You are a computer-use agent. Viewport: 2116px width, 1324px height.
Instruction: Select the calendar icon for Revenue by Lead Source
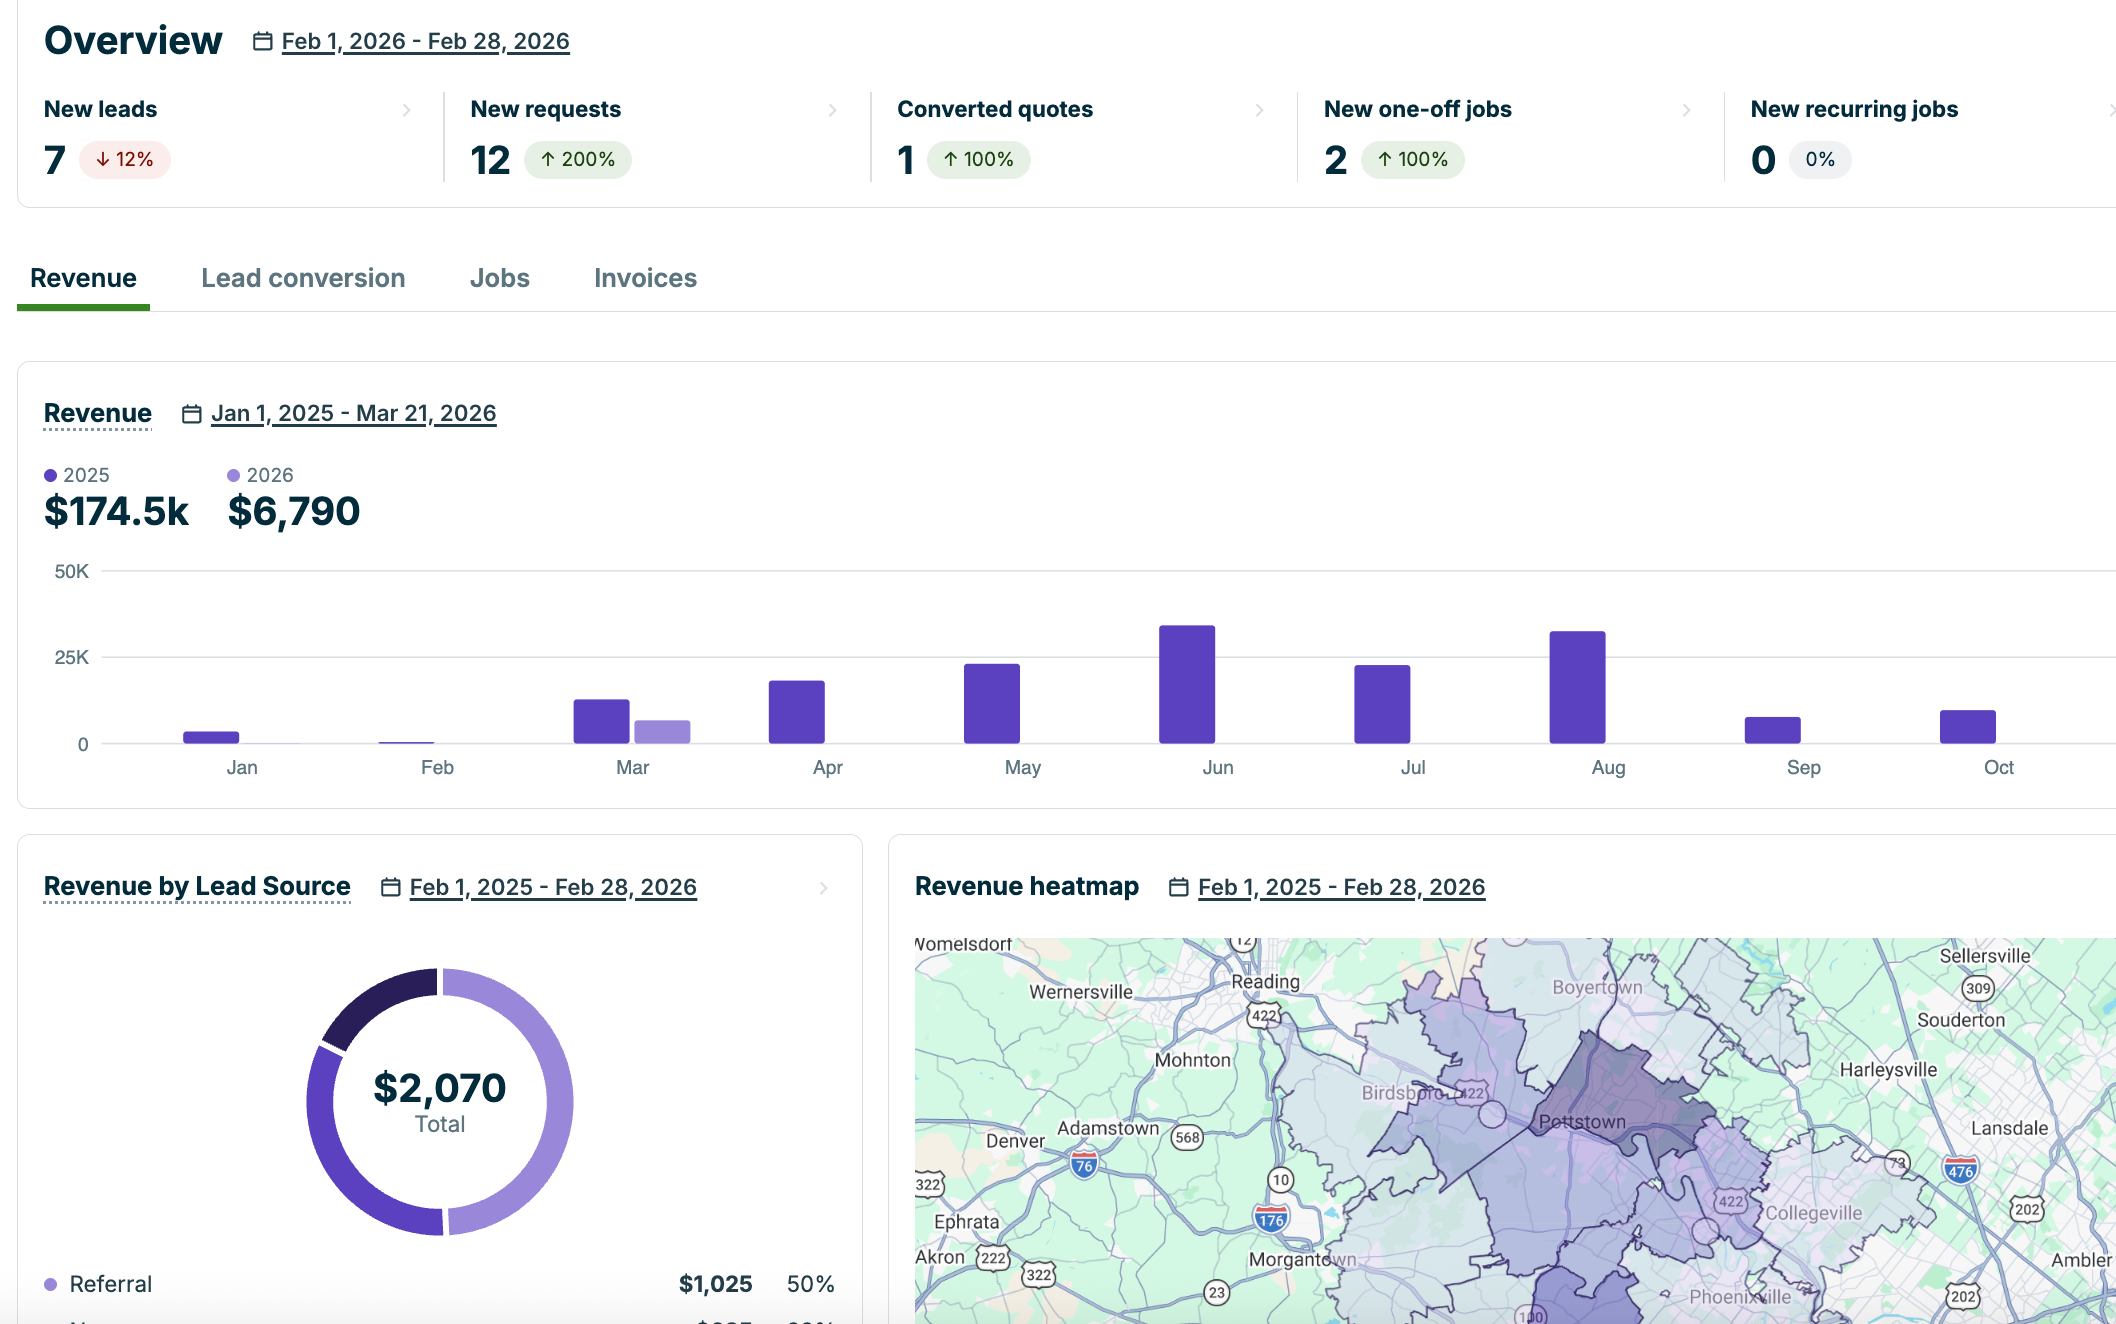coord(389,887)
